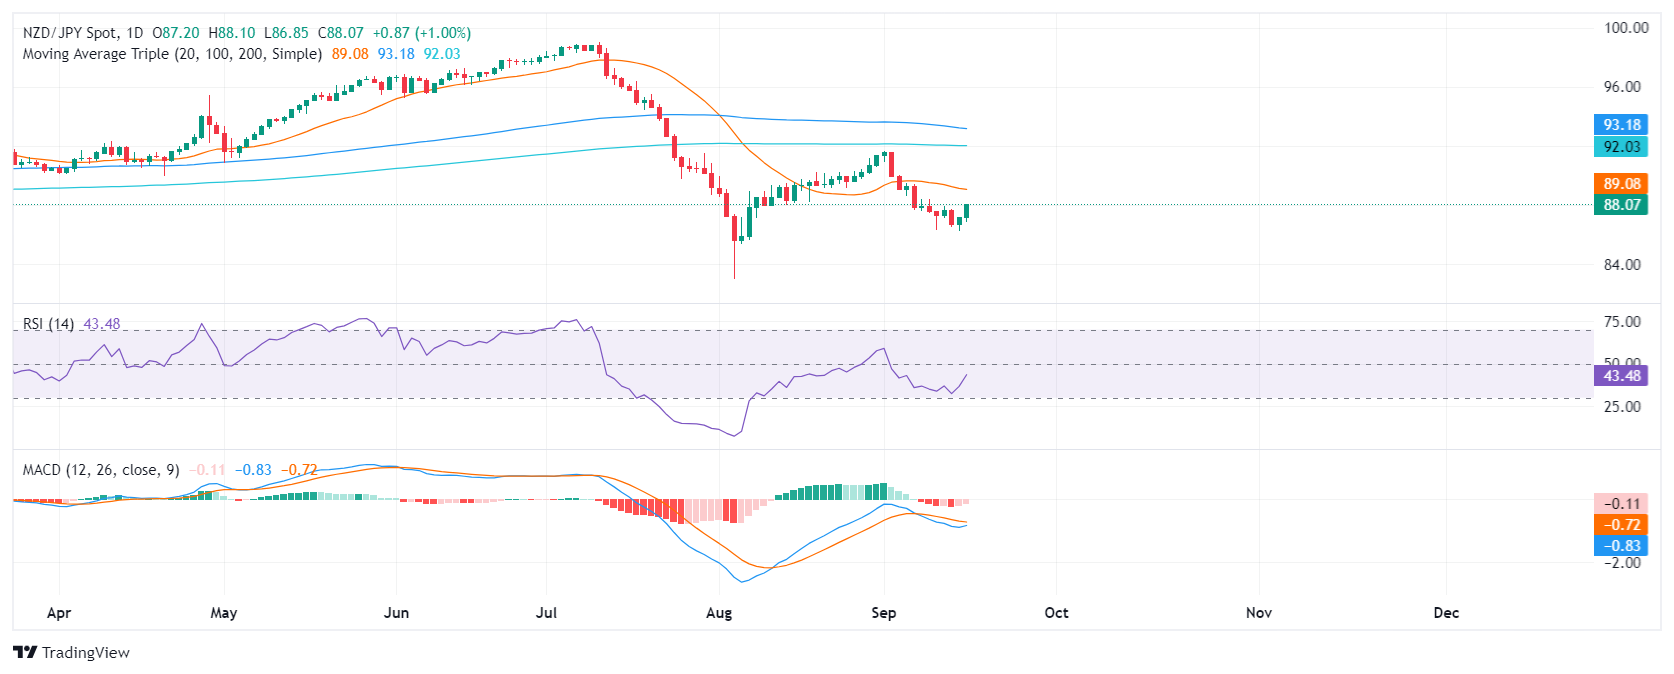Click the pink -0.11 histogram value tag
The width and height of the screenshot is (1674, 674).
click(1621, 504)
